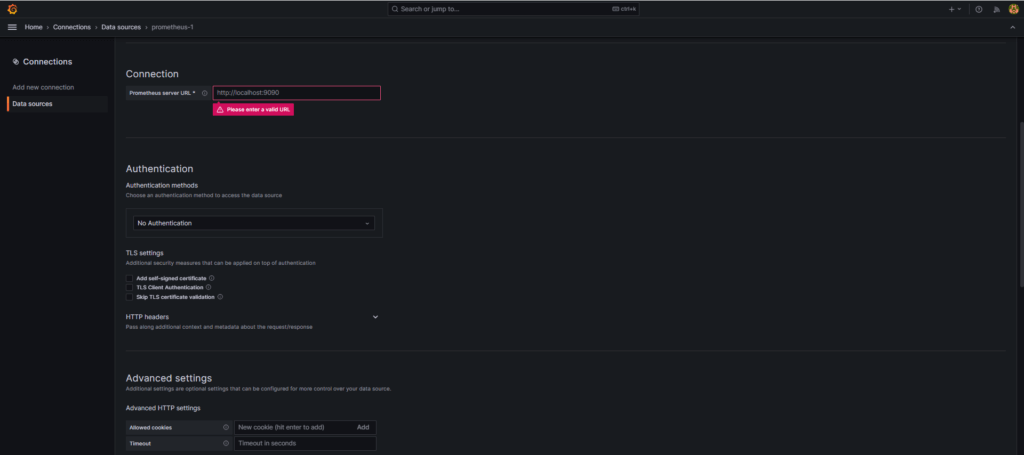Select Data sources in the sidebar
The height and width of the screenshot is (455, 1024).
click(57, 104)
